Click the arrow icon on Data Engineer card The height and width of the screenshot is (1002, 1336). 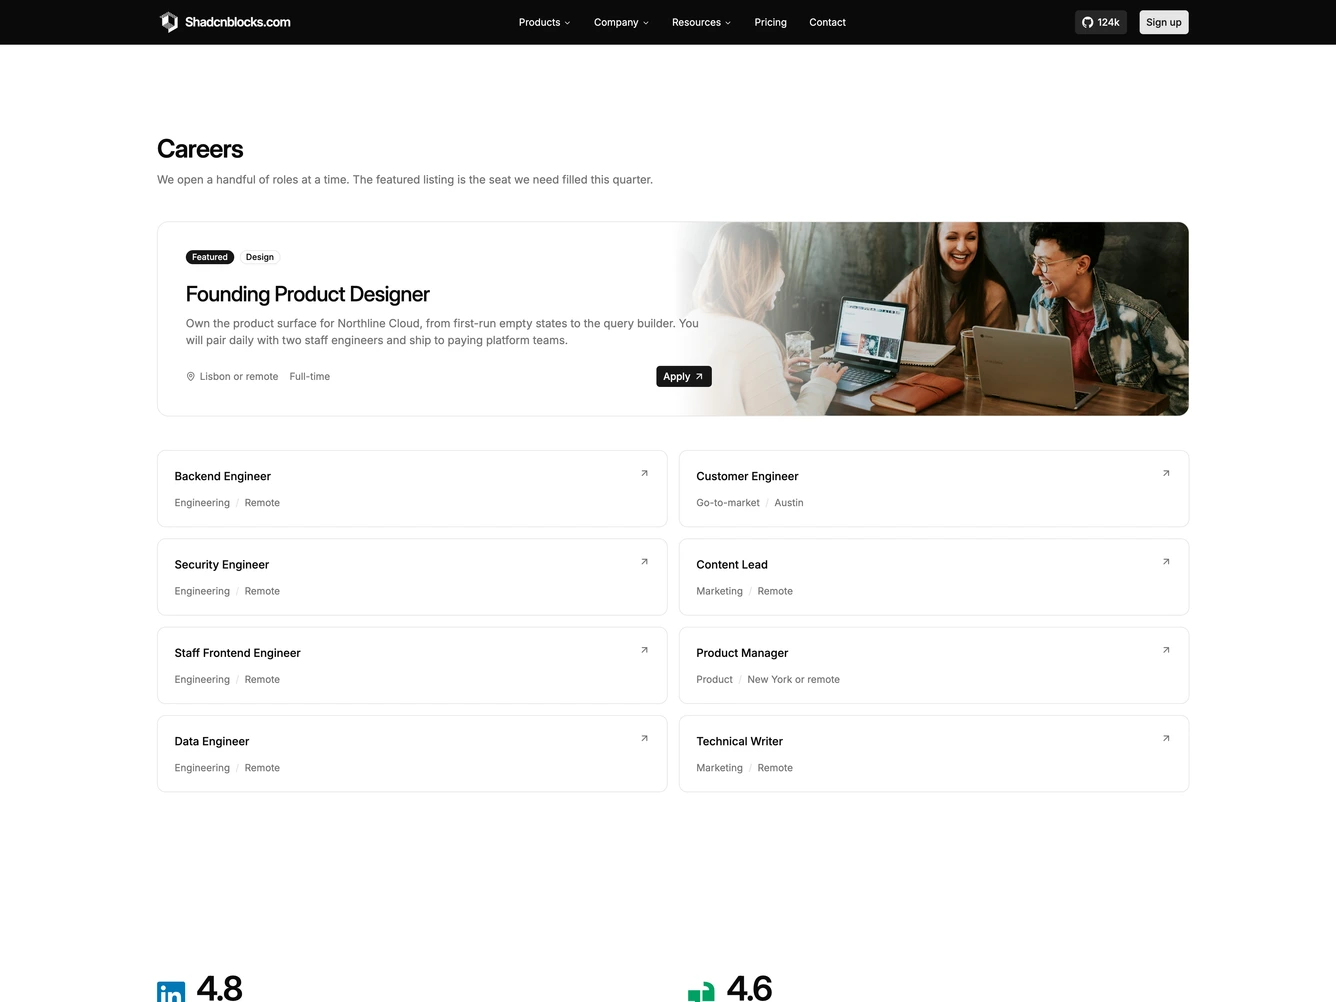pos(644,738)
